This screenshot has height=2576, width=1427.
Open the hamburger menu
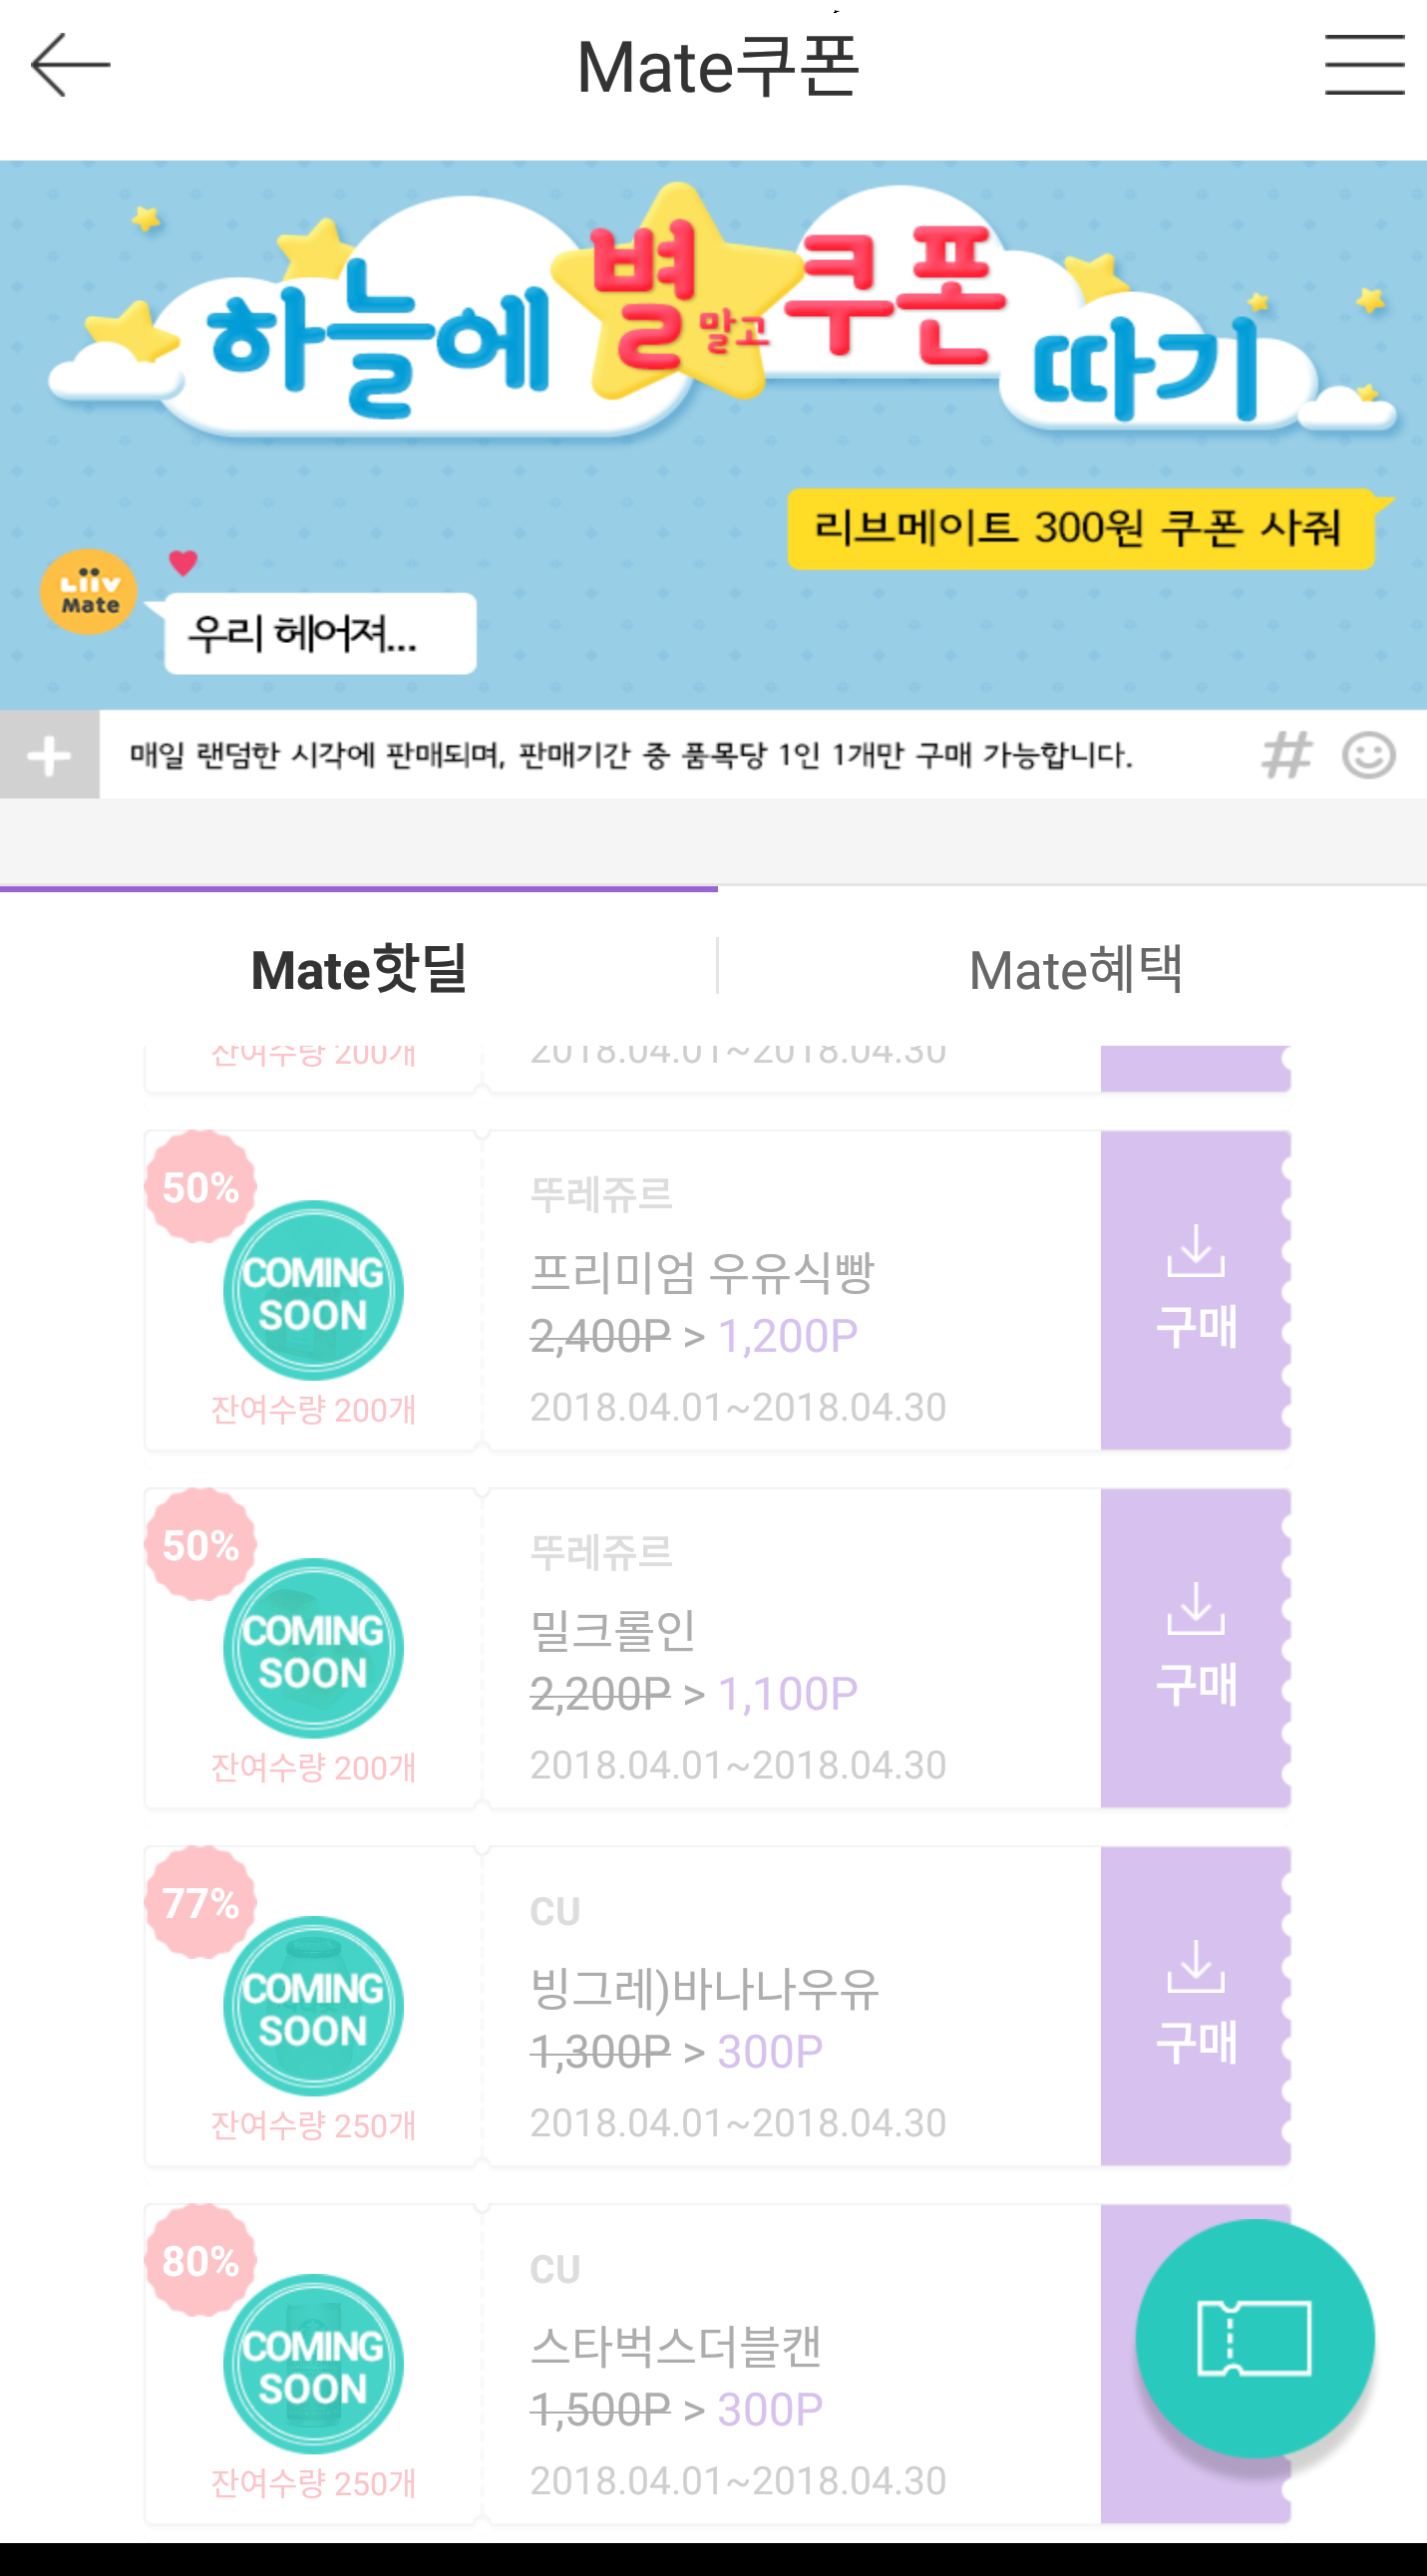[x=1364, y=65]
